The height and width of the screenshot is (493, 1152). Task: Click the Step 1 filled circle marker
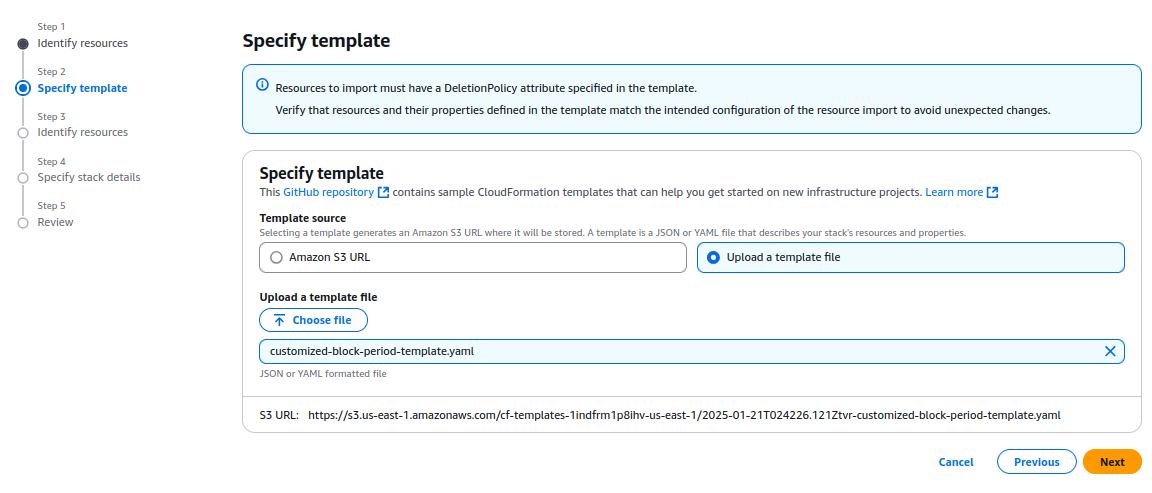pyautogui.click(x=23, y=44)
